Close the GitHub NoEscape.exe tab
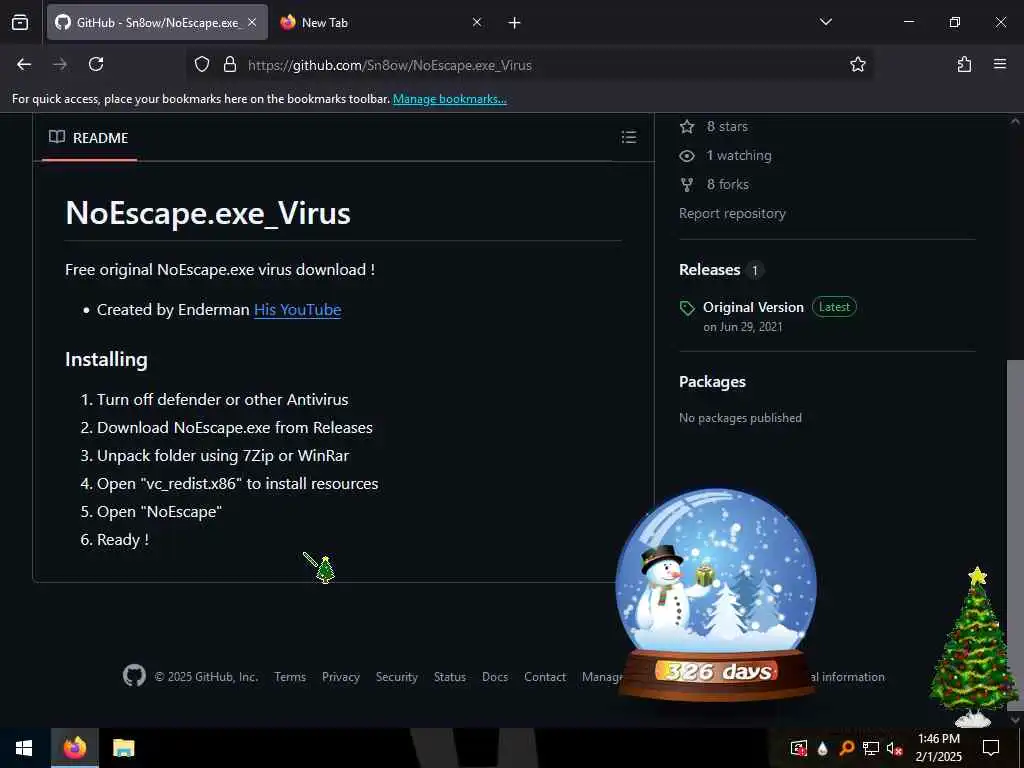 (252, 22)
